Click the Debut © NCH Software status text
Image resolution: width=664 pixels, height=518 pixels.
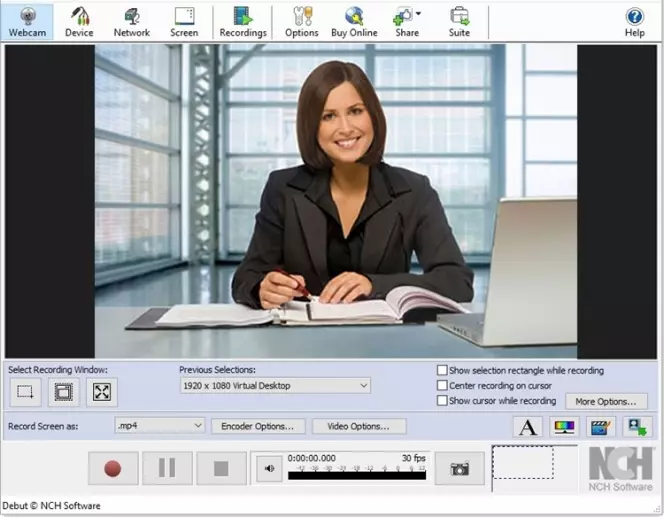(x=51, y=506)
